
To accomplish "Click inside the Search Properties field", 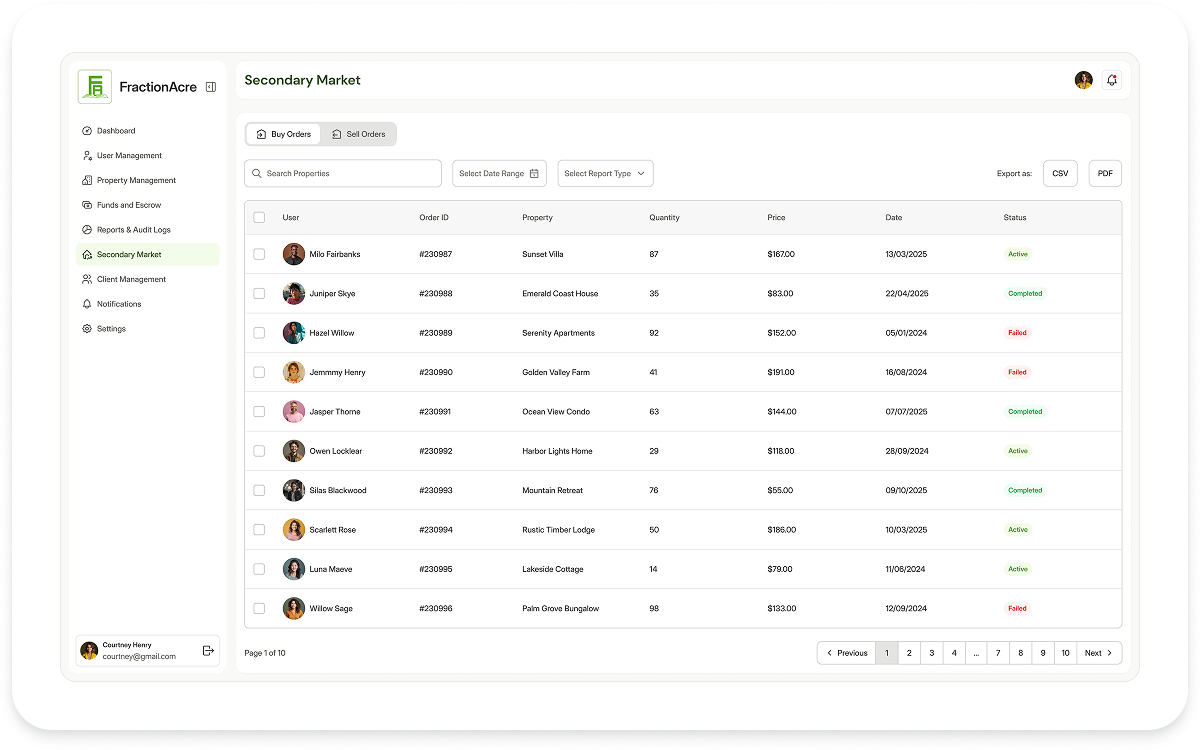I will [343, 173].
